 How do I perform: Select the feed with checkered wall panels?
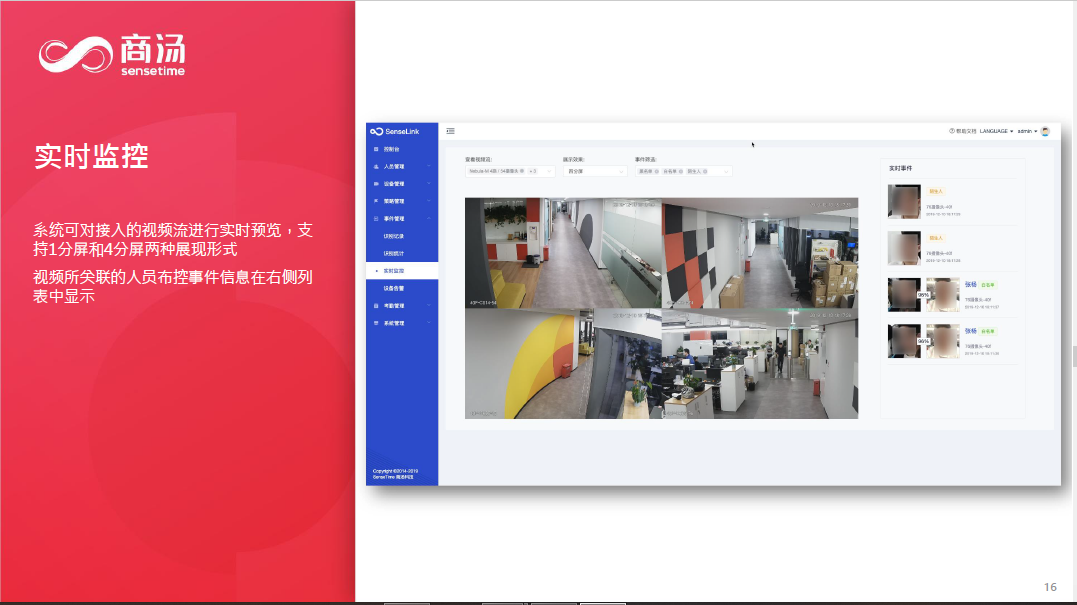click(x=760, y=253)
